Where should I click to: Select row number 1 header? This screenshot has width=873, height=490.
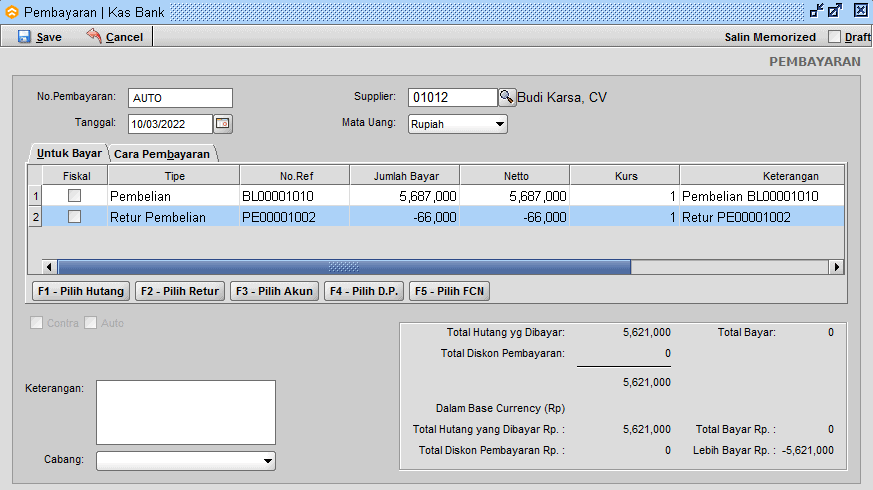click(x=36, y=196)
